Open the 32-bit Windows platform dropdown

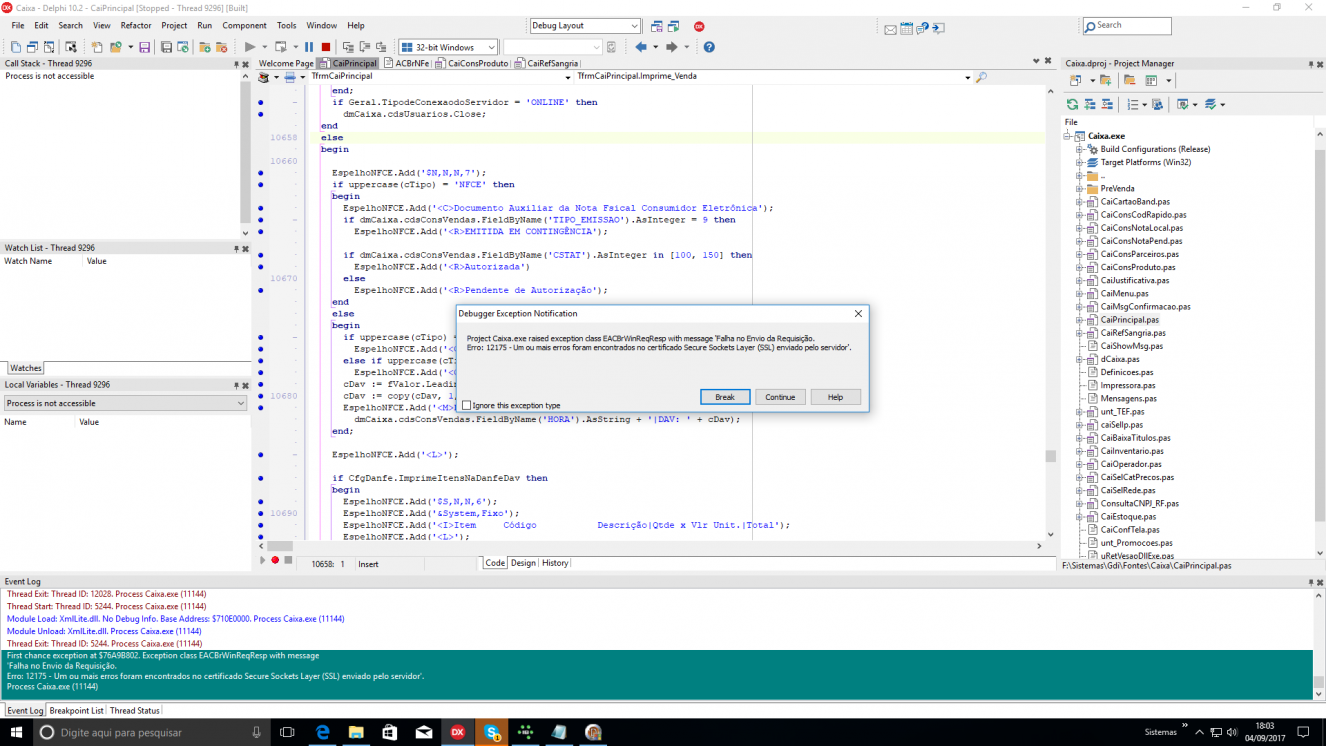tap(448, 47)
